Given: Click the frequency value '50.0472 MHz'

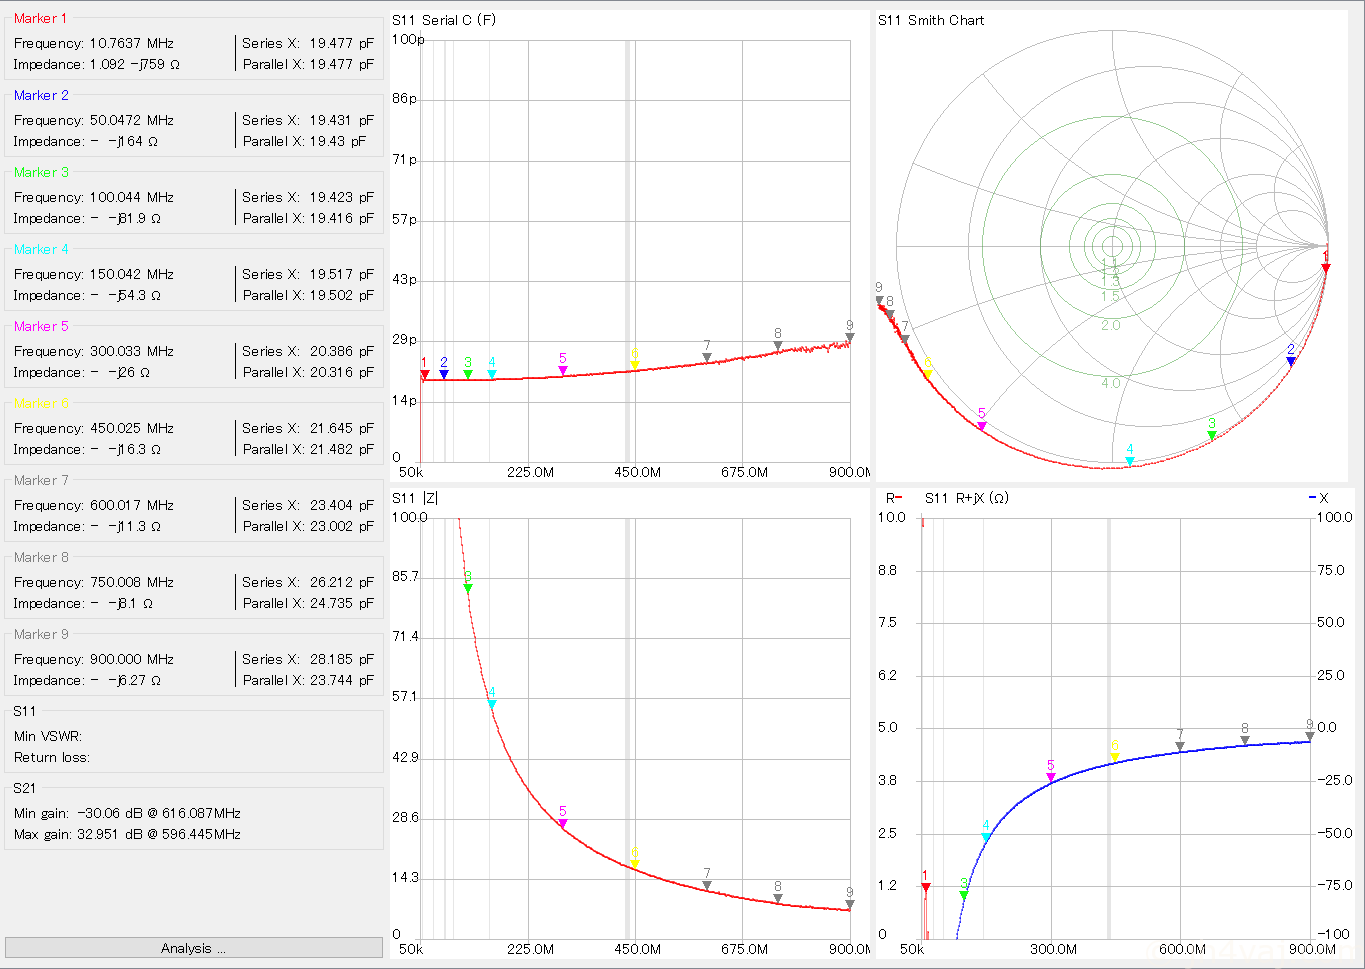Looking at the screenshot, I should point(132,120).
